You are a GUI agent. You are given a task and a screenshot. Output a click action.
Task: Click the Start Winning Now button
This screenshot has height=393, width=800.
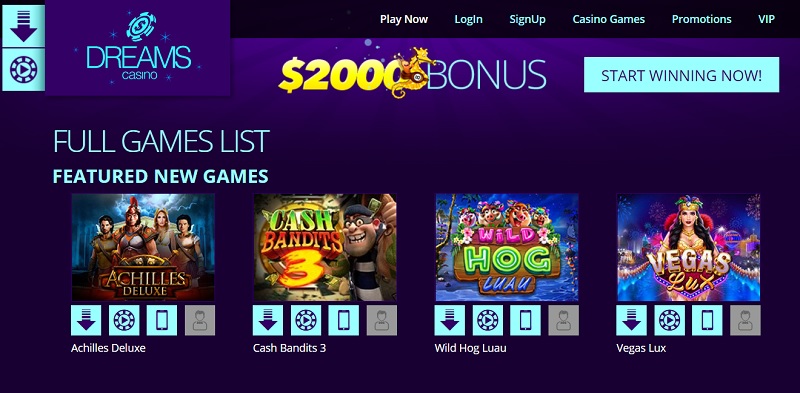(x=681, y=75)
